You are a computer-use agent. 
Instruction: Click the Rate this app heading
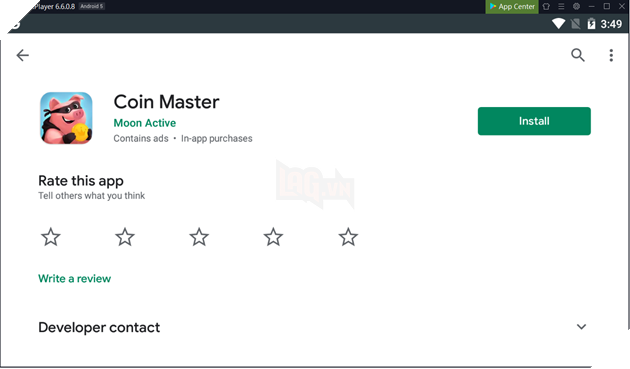[x=81, y=181]
